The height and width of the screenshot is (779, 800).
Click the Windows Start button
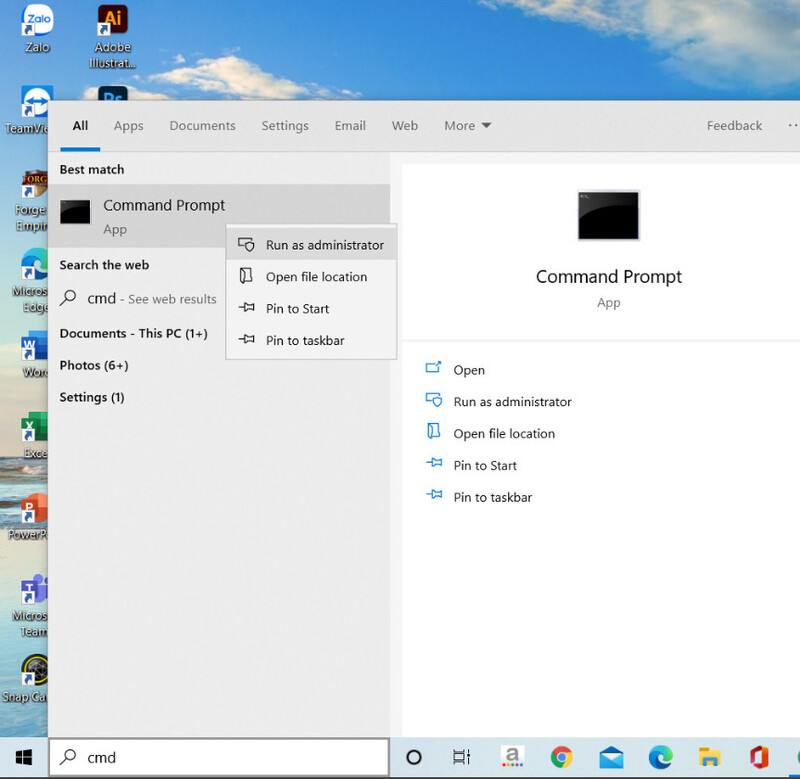coord(24,757)
